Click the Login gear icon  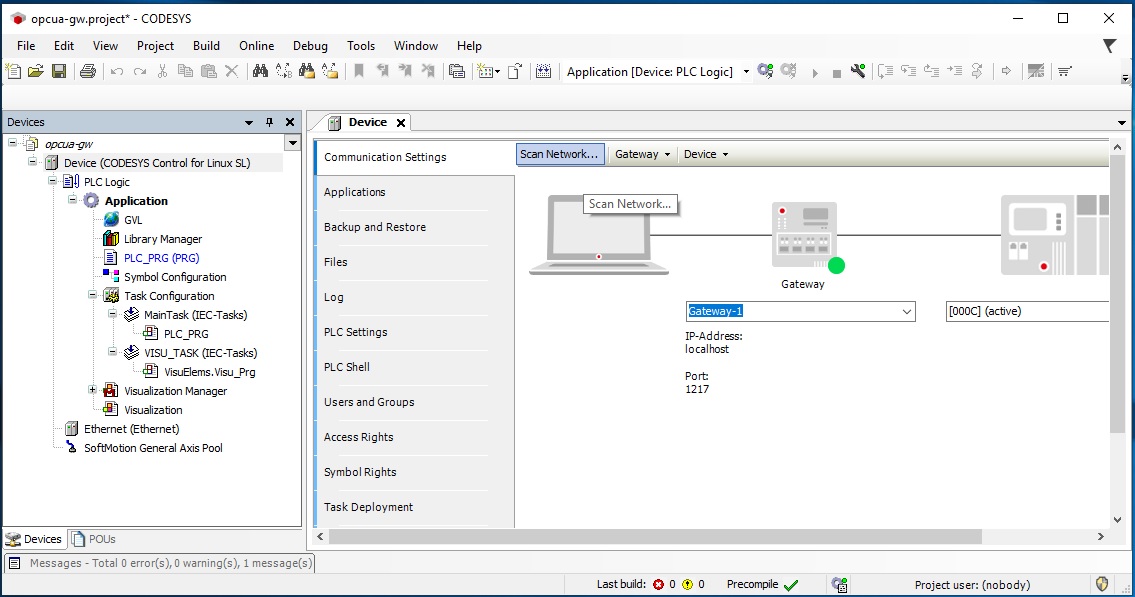point(765,71)
